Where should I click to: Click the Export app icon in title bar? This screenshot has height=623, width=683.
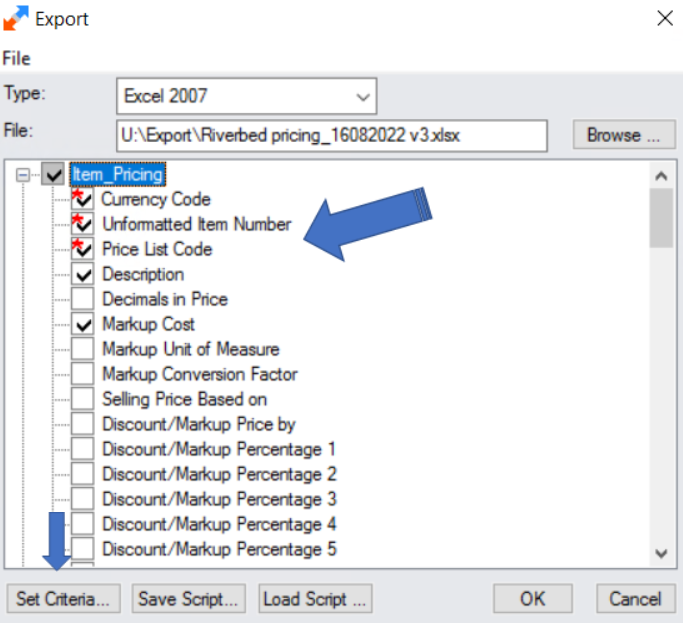pos(16,18)
